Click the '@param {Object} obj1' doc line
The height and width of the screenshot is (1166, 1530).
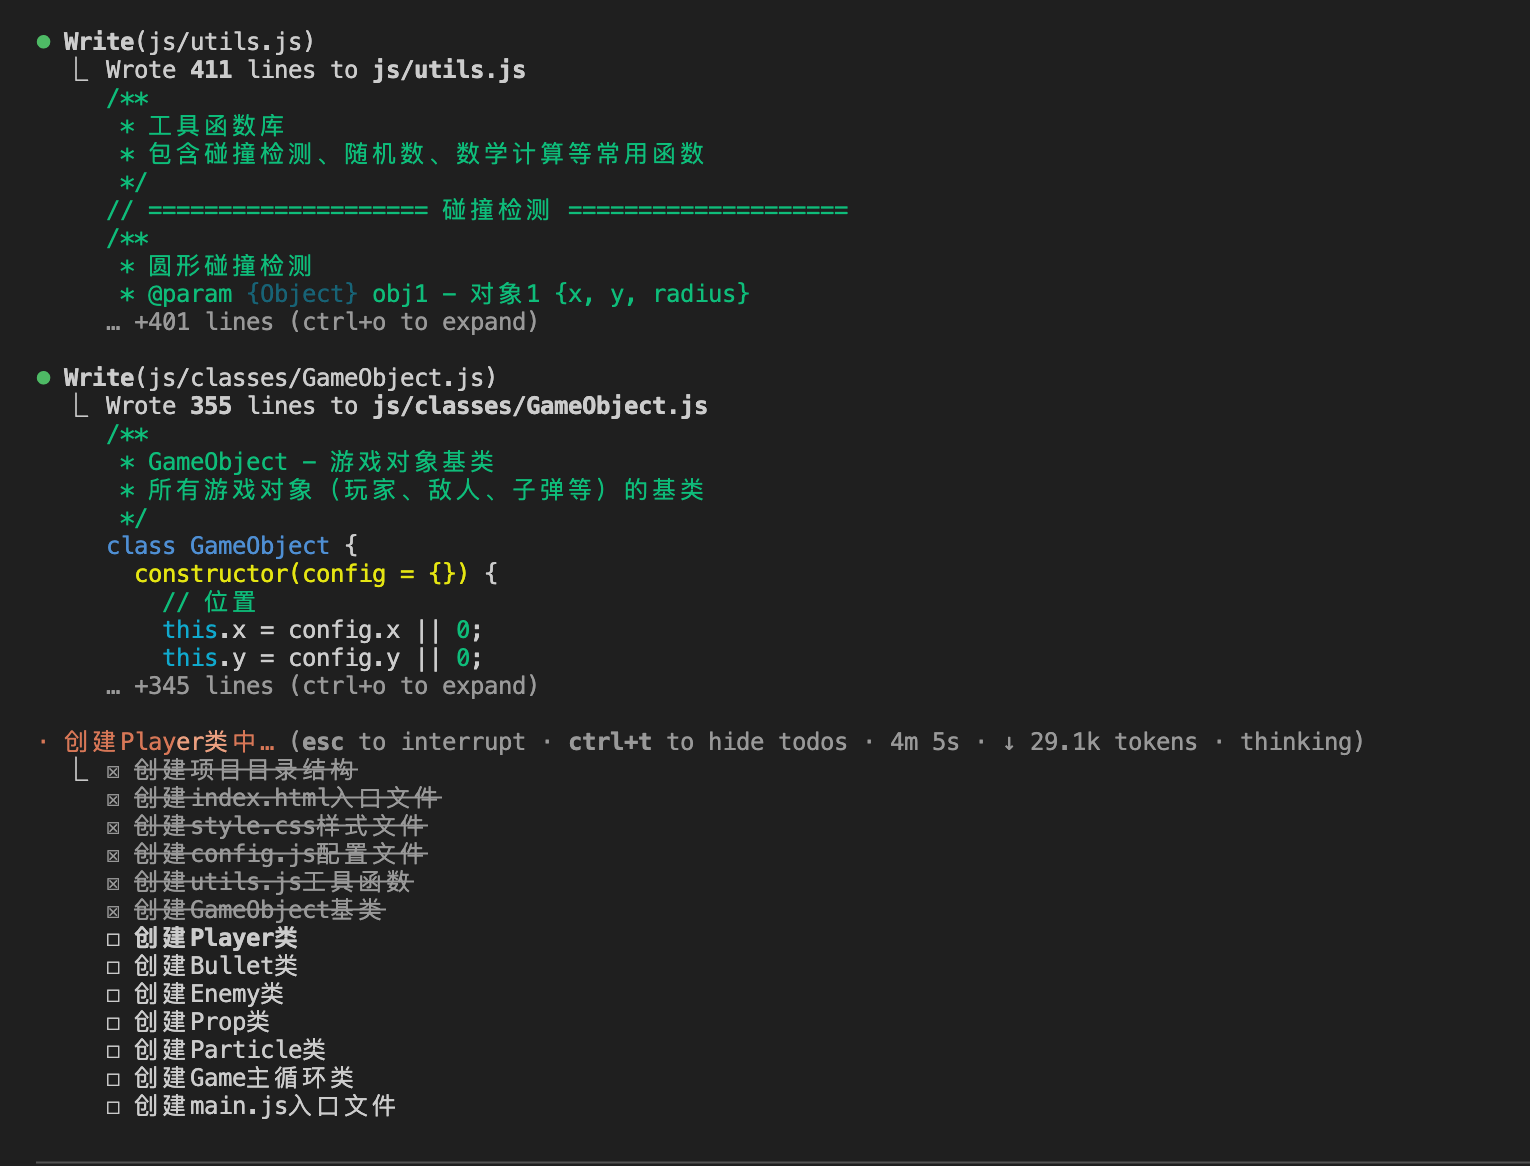point(434,294)
